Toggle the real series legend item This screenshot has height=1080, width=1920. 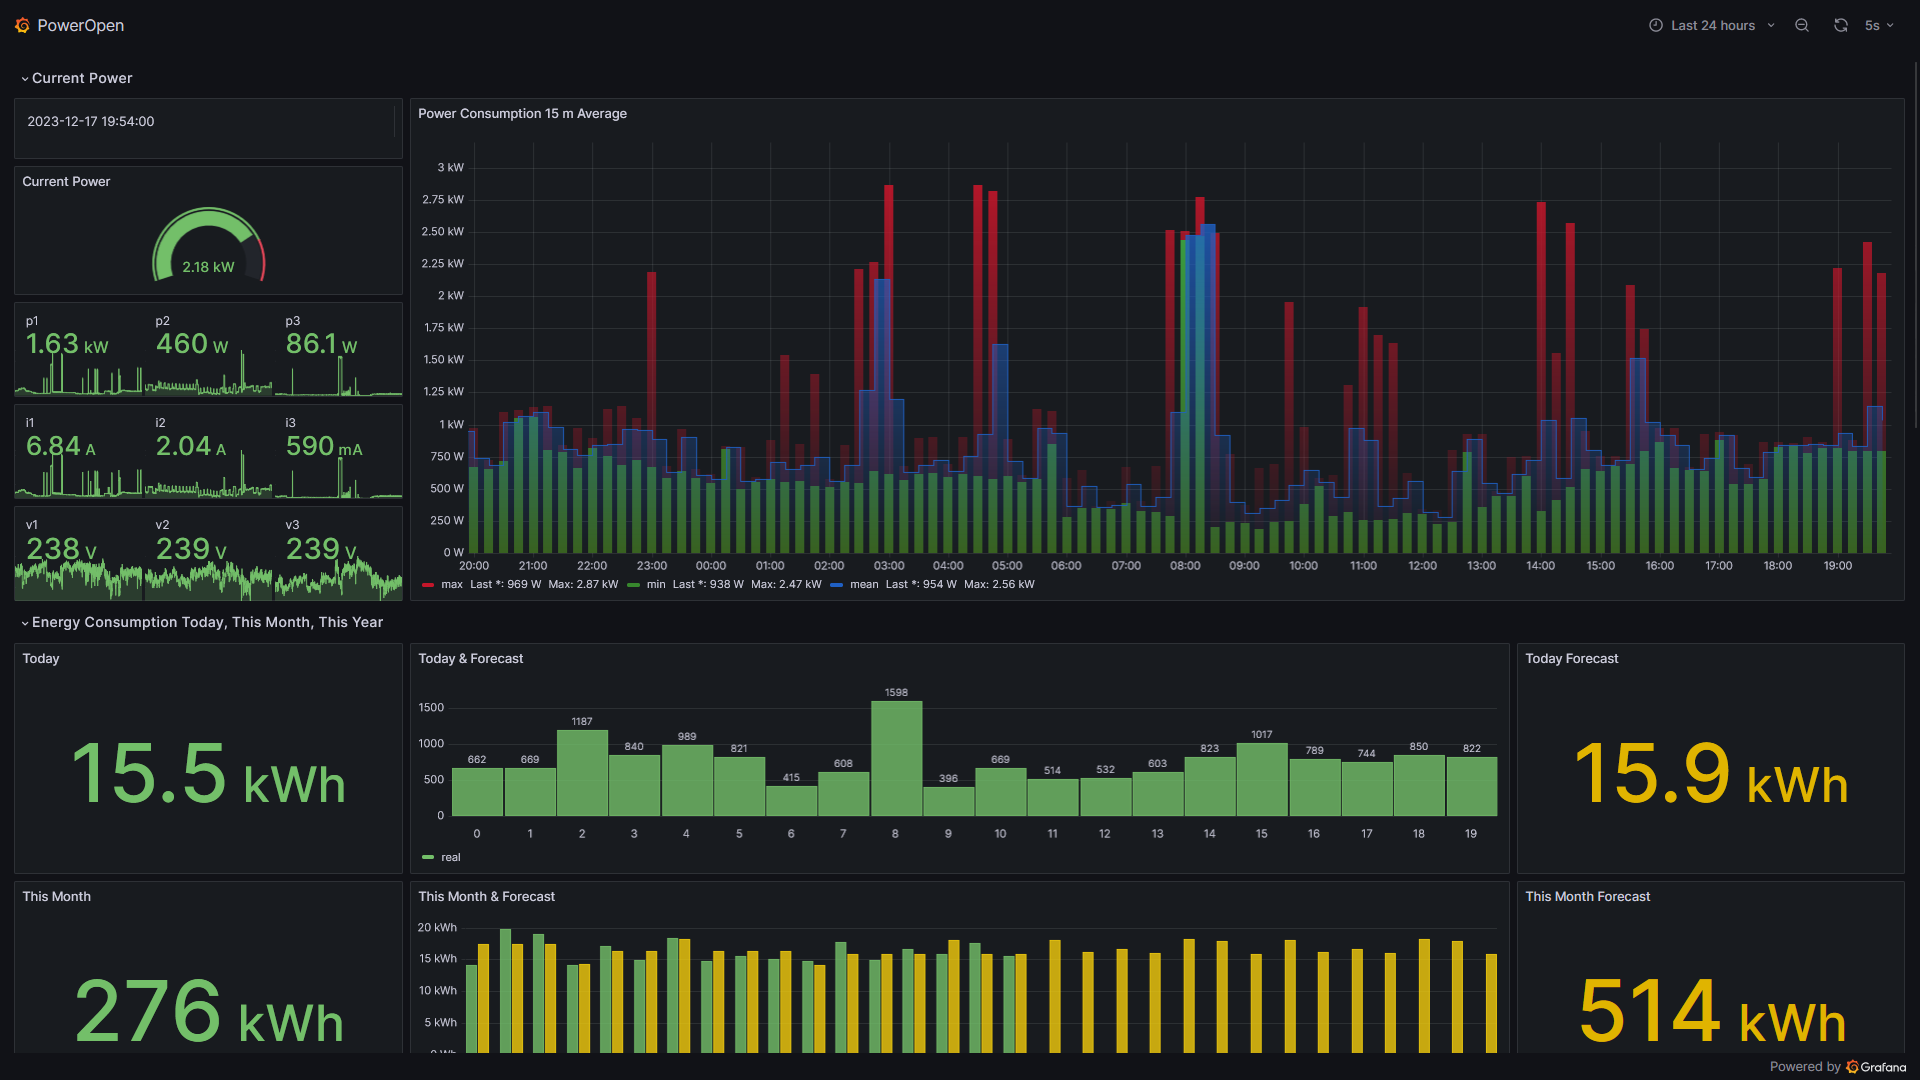pos(451,858)
